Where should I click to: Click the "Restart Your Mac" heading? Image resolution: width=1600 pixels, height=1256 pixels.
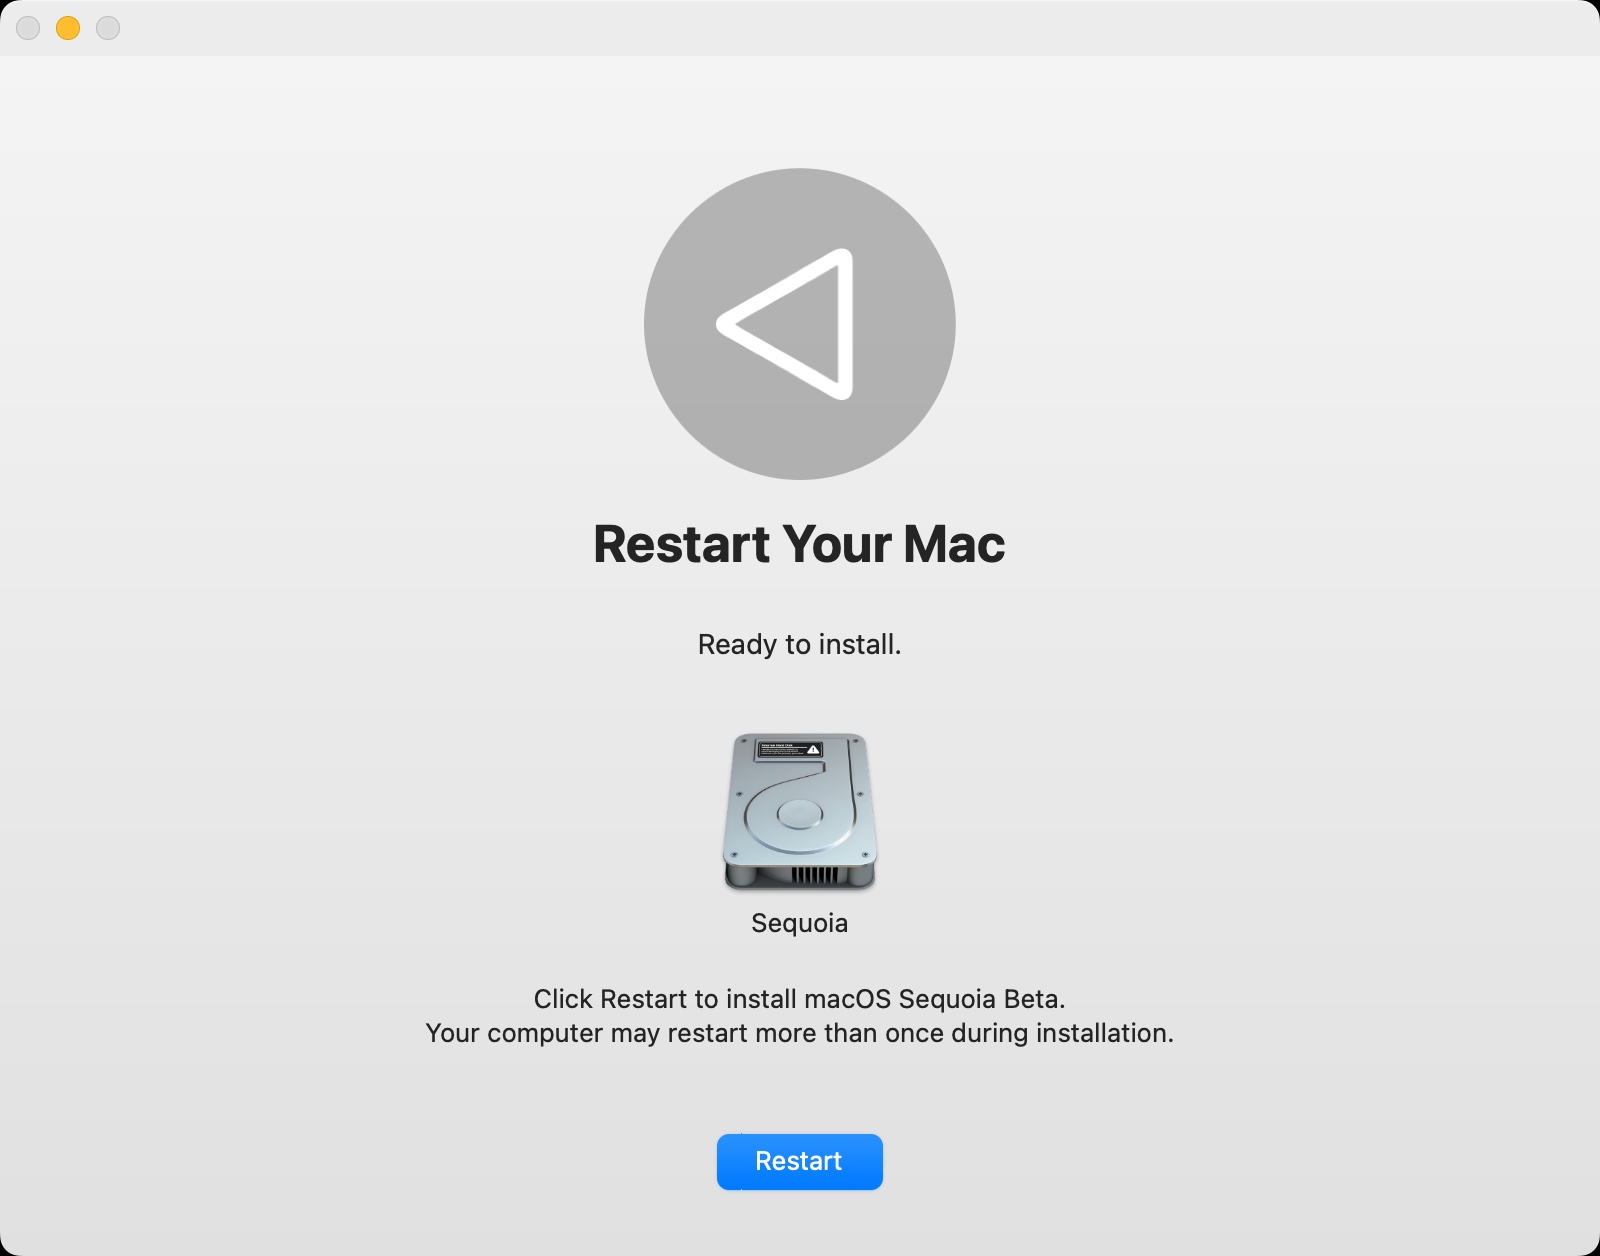(799, 544)
